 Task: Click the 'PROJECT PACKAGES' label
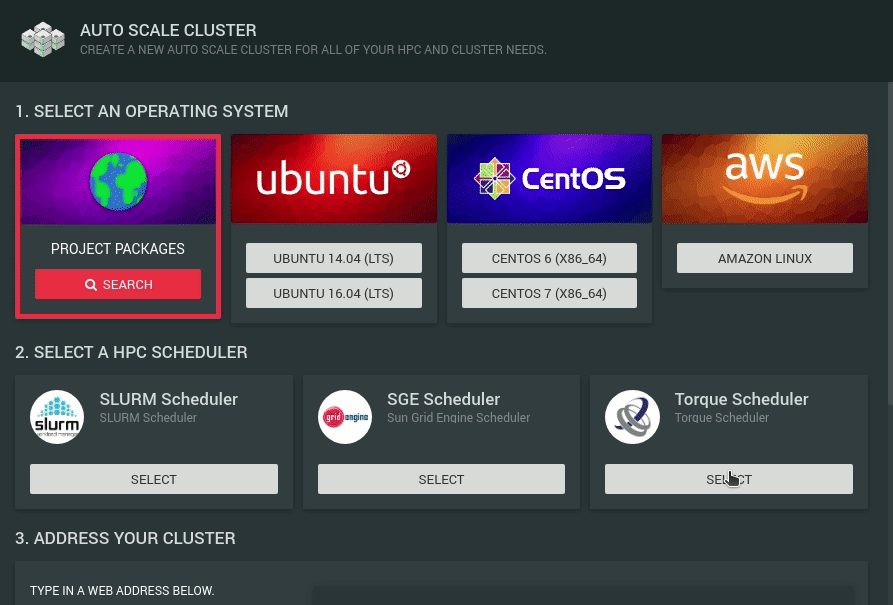118,249
